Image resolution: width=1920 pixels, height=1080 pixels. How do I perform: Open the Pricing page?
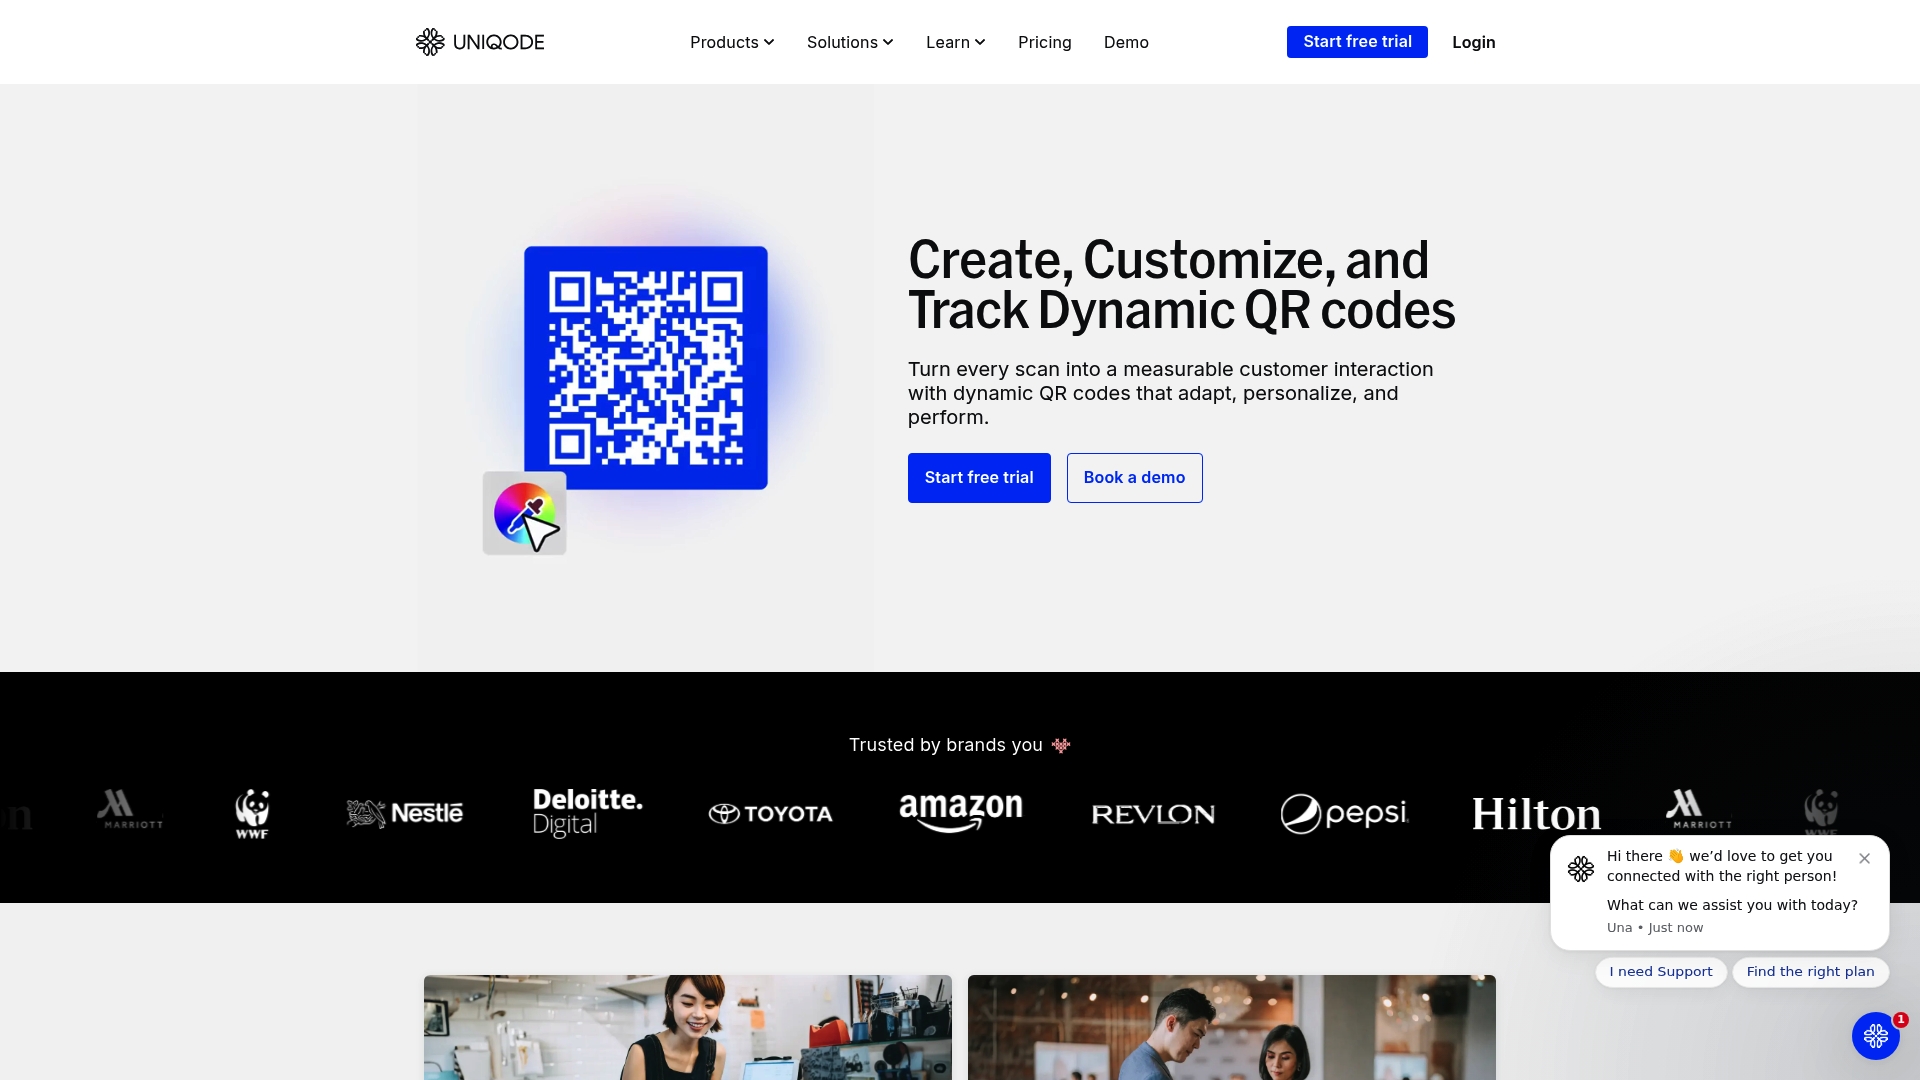coord(1045,42)
